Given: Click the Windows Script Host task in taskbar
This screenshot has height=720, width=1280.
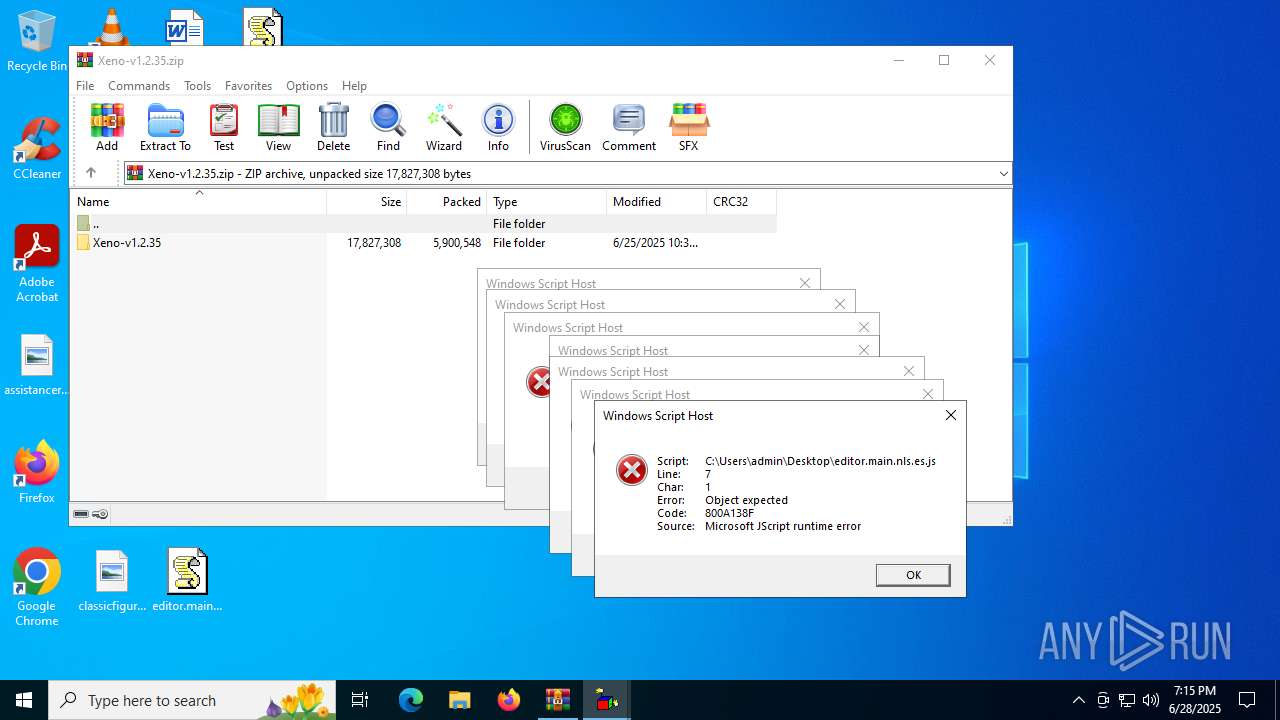Looking at the screenshot, I should tap(606, 700).
